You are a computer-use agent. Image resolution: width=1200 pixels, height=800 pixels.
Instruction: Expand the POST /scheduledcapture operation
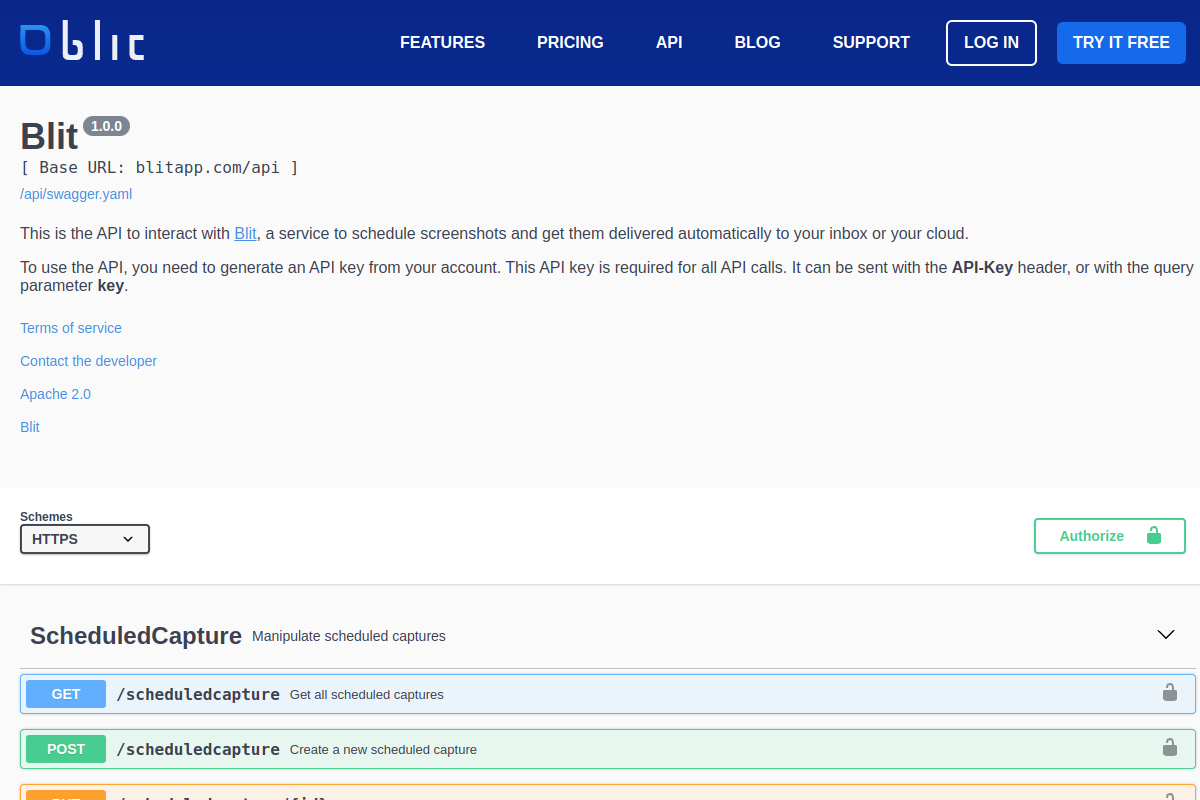point(607,749)
